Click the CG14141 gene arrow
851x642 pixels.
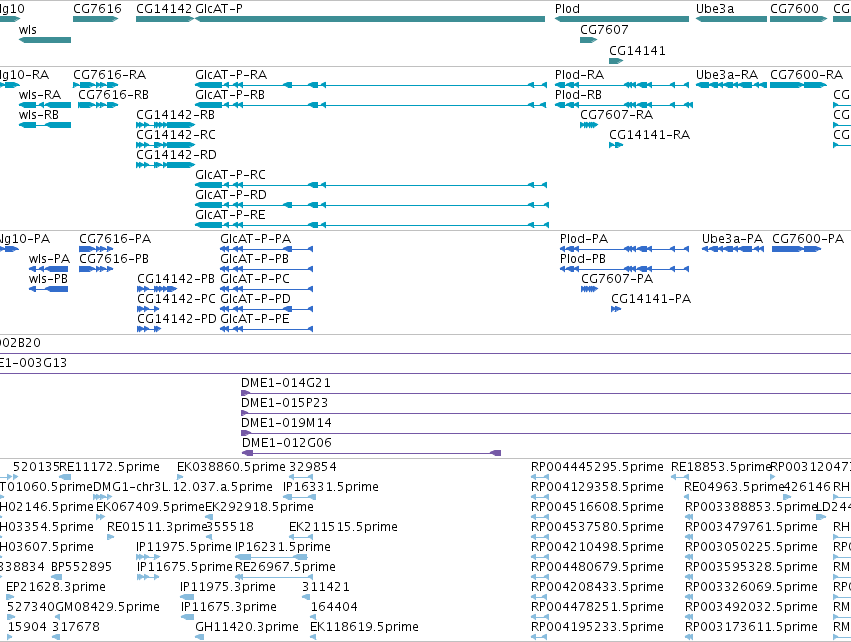point(615,61)
